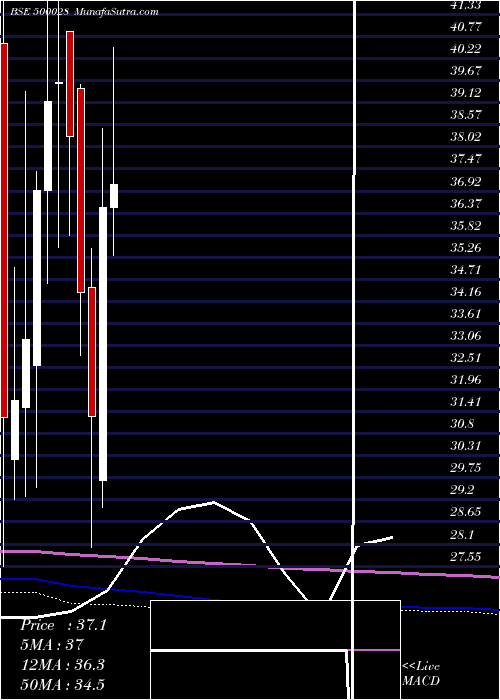Click the 34.16 price axis label
500x700 pixels.
[x=465, y=292]
